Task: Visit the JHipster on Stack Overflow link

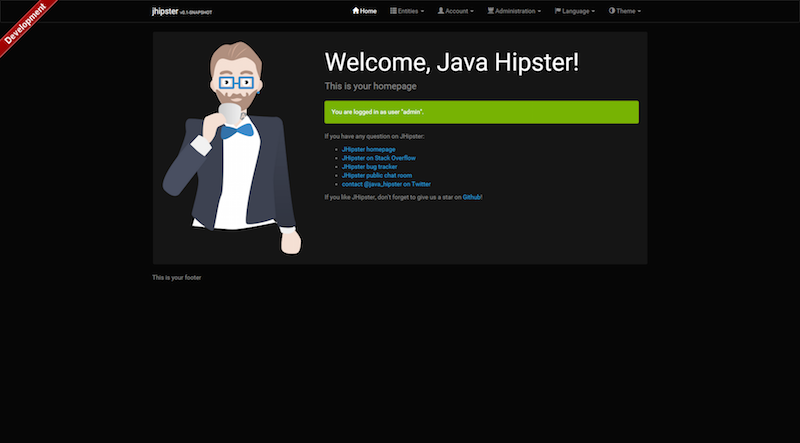Action: 378,158
